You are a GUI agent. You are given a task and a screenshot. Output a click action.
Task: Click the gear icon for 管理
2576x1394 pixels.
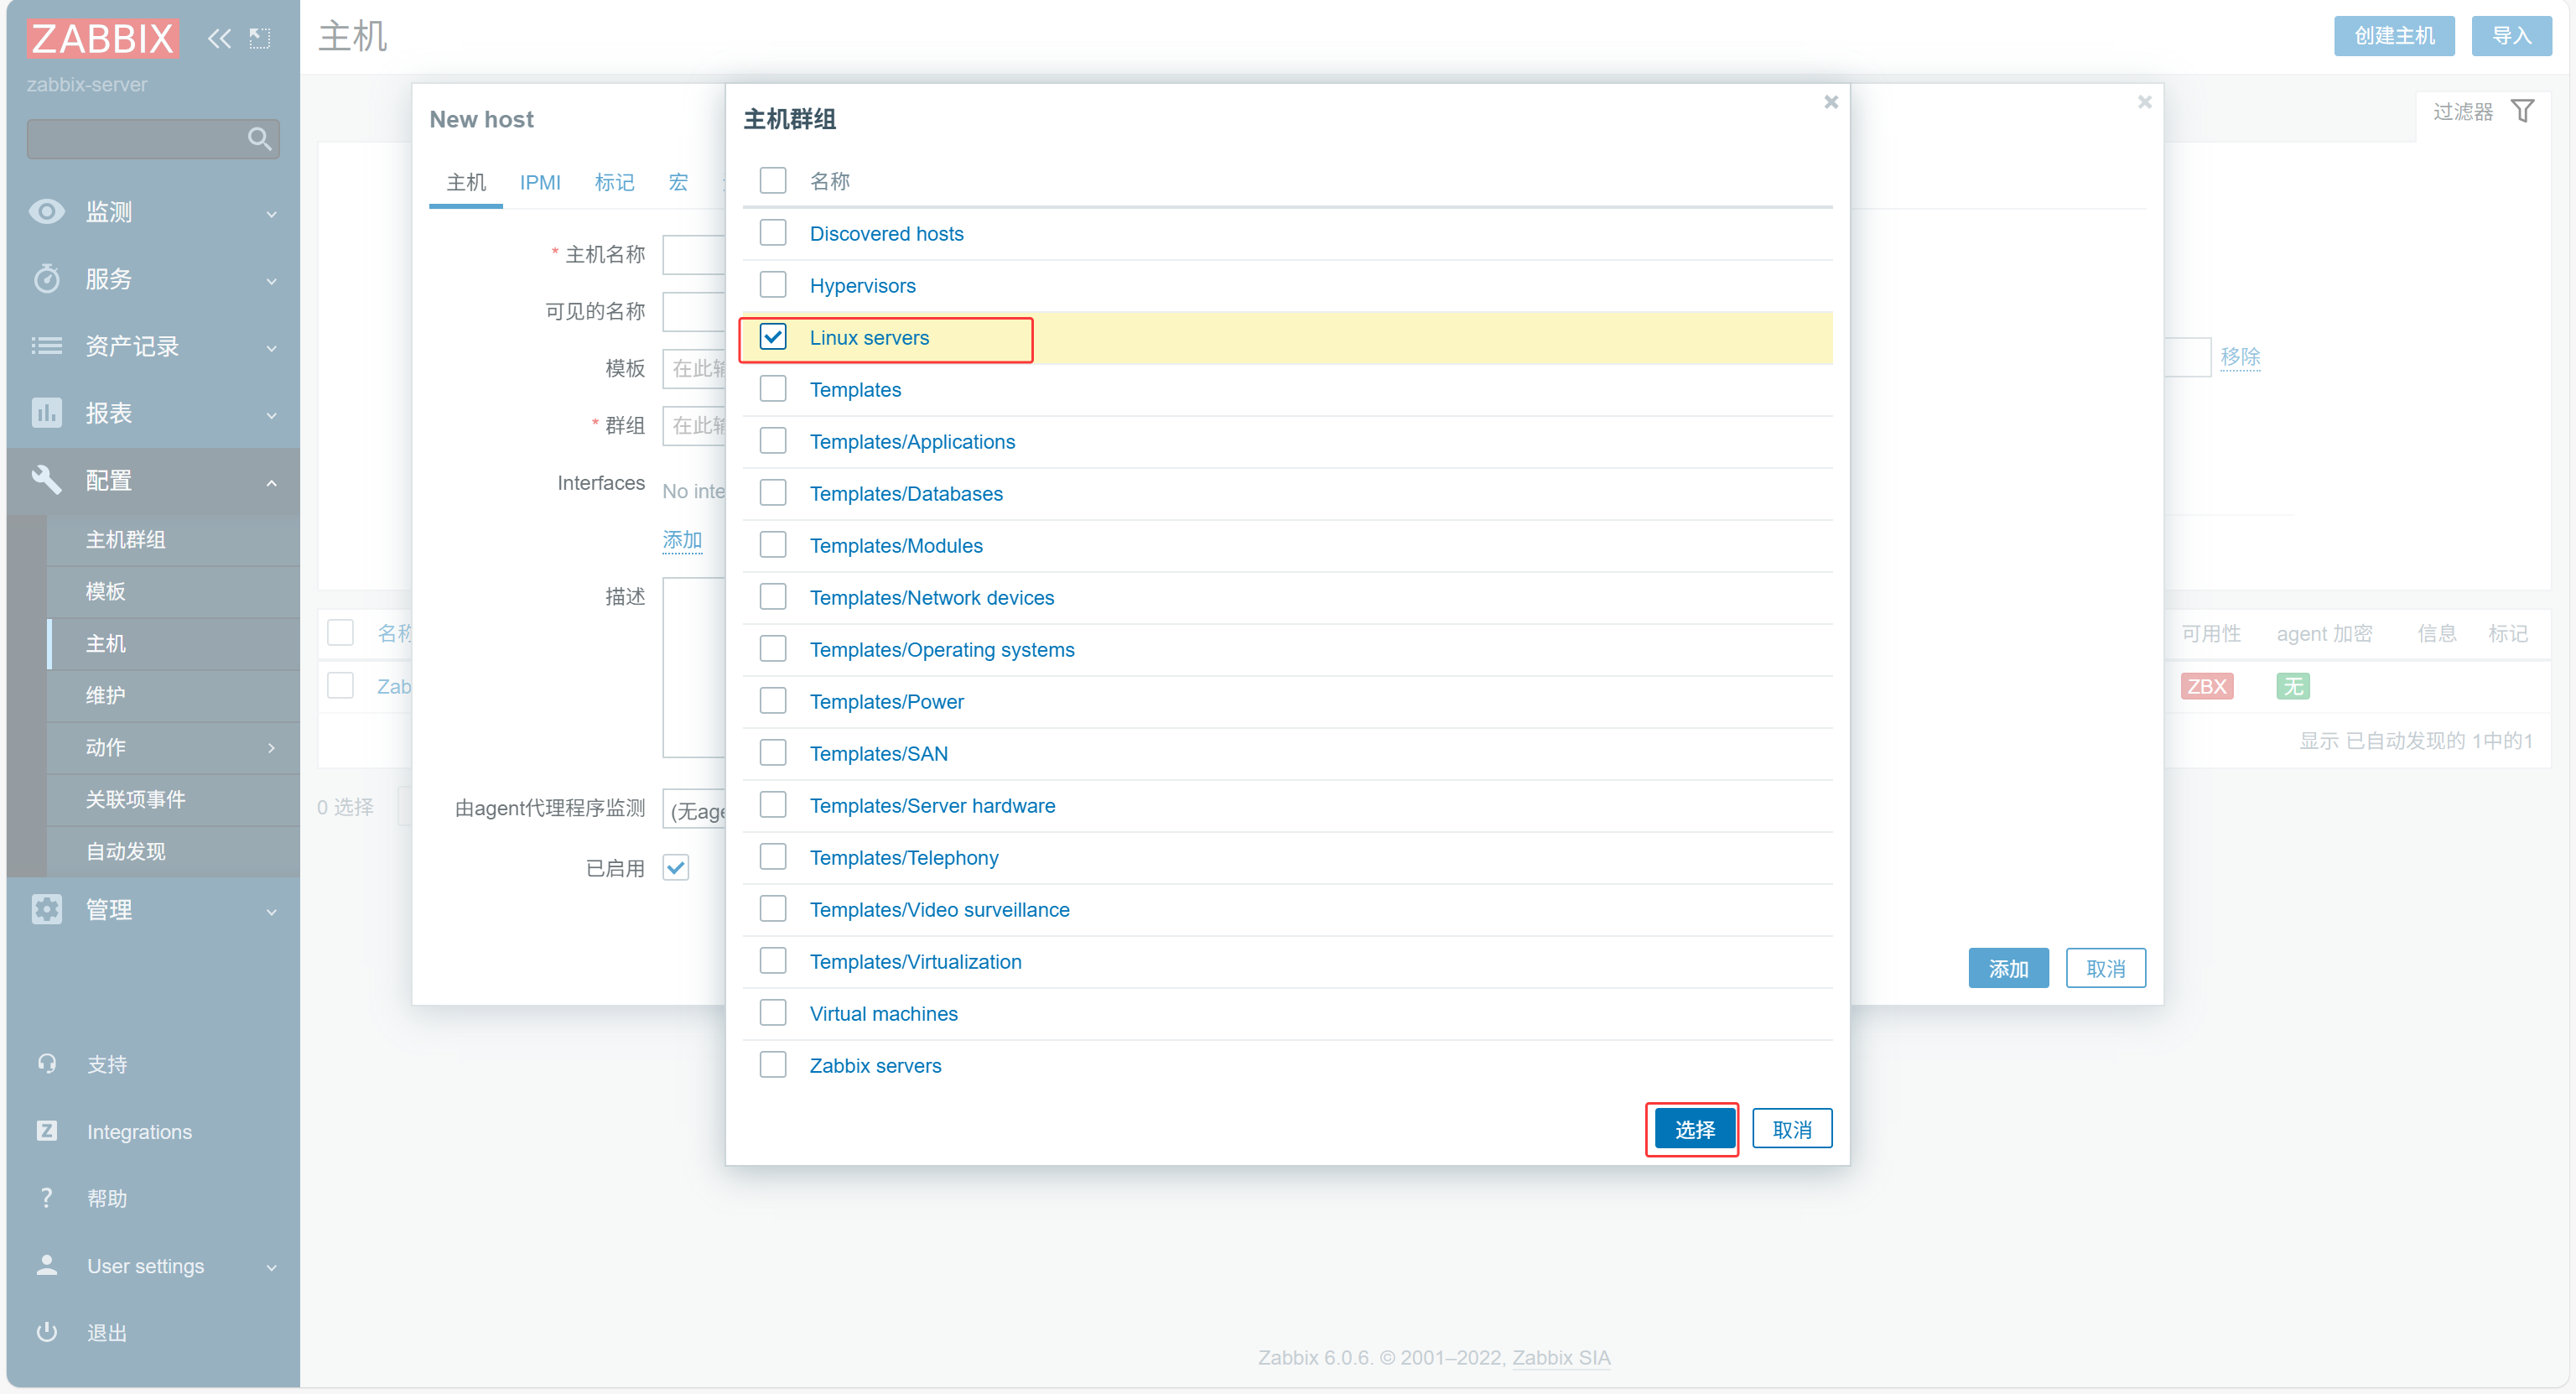(47, 909)
